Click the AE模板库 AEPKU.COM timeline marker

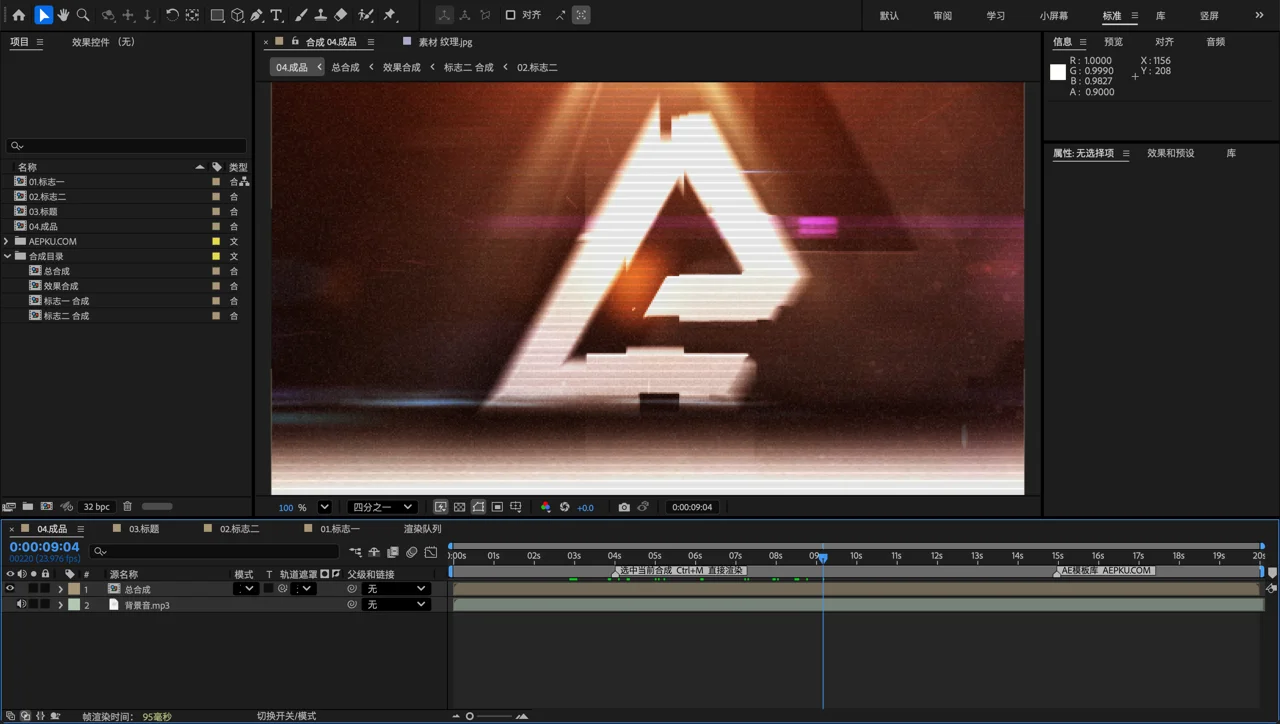(x=1106, y=570)
